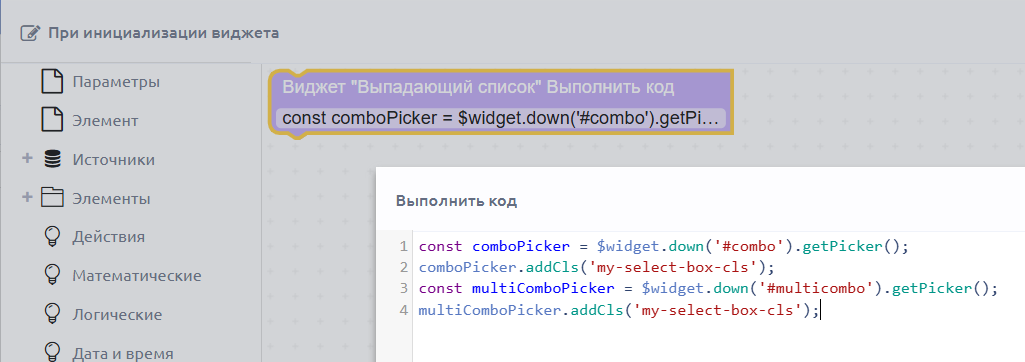Open the Действия block category
This screenshot has width=1025, height=362.
point(109,237)
